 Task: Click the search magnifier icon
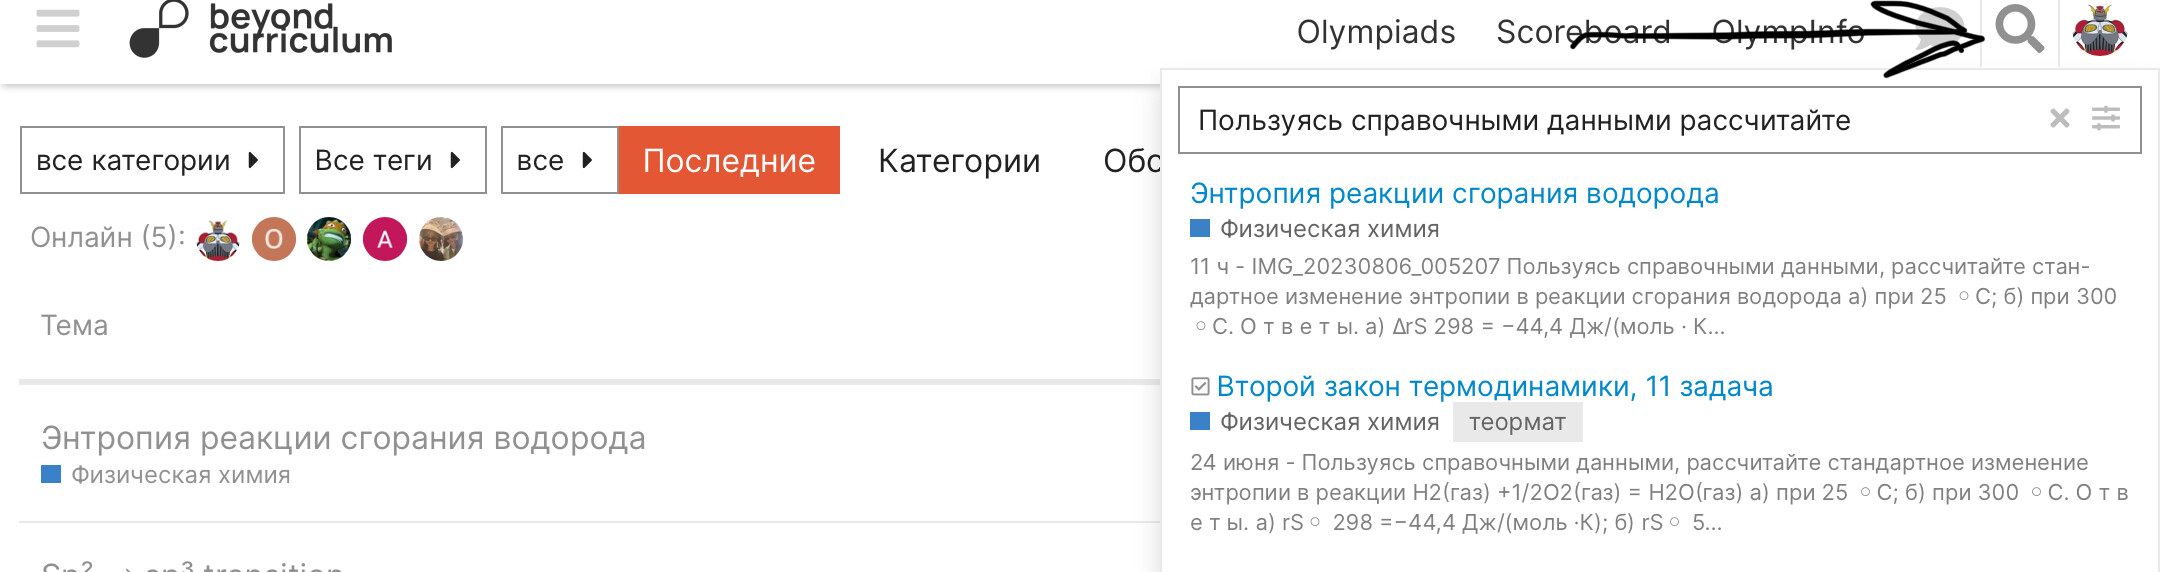tap(2019, 30)
